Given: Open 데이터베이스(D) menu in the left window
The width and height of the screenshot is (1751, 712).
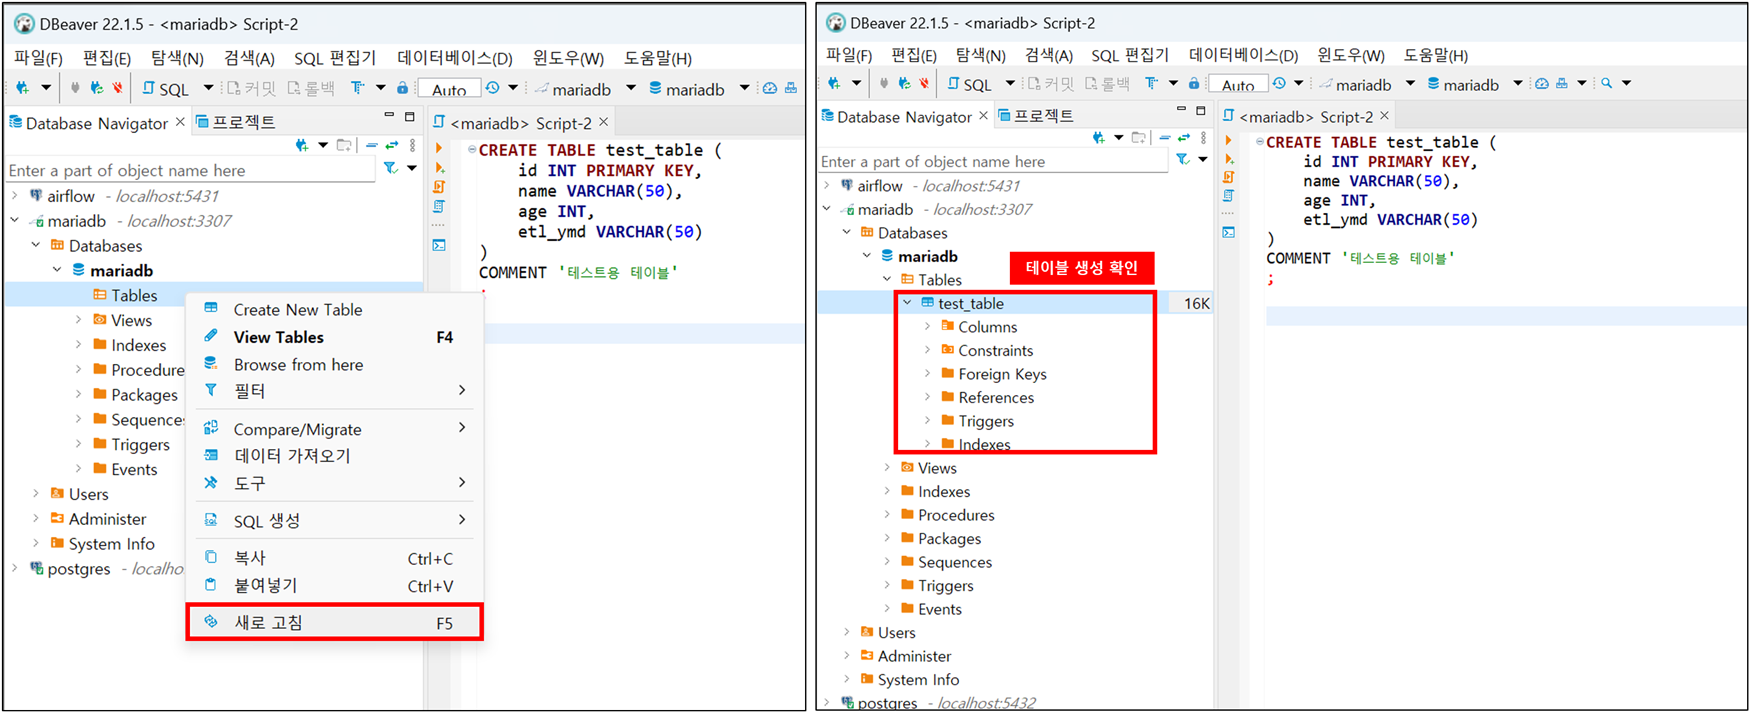Looking at the screenshot, I should tap(455, 58).
